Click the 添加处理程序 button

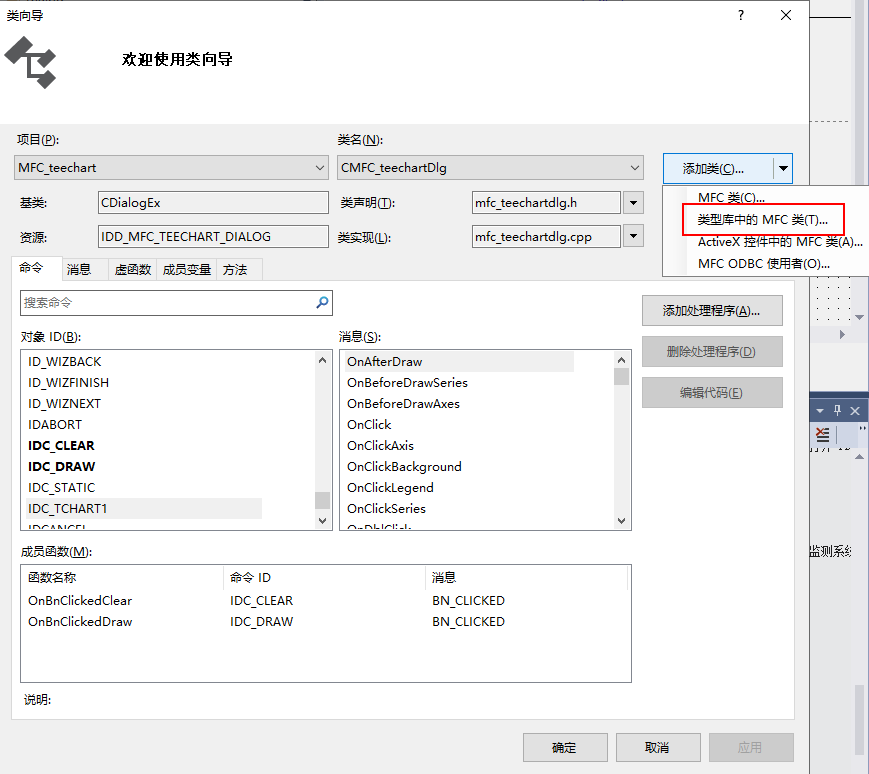tap(711, 310)
